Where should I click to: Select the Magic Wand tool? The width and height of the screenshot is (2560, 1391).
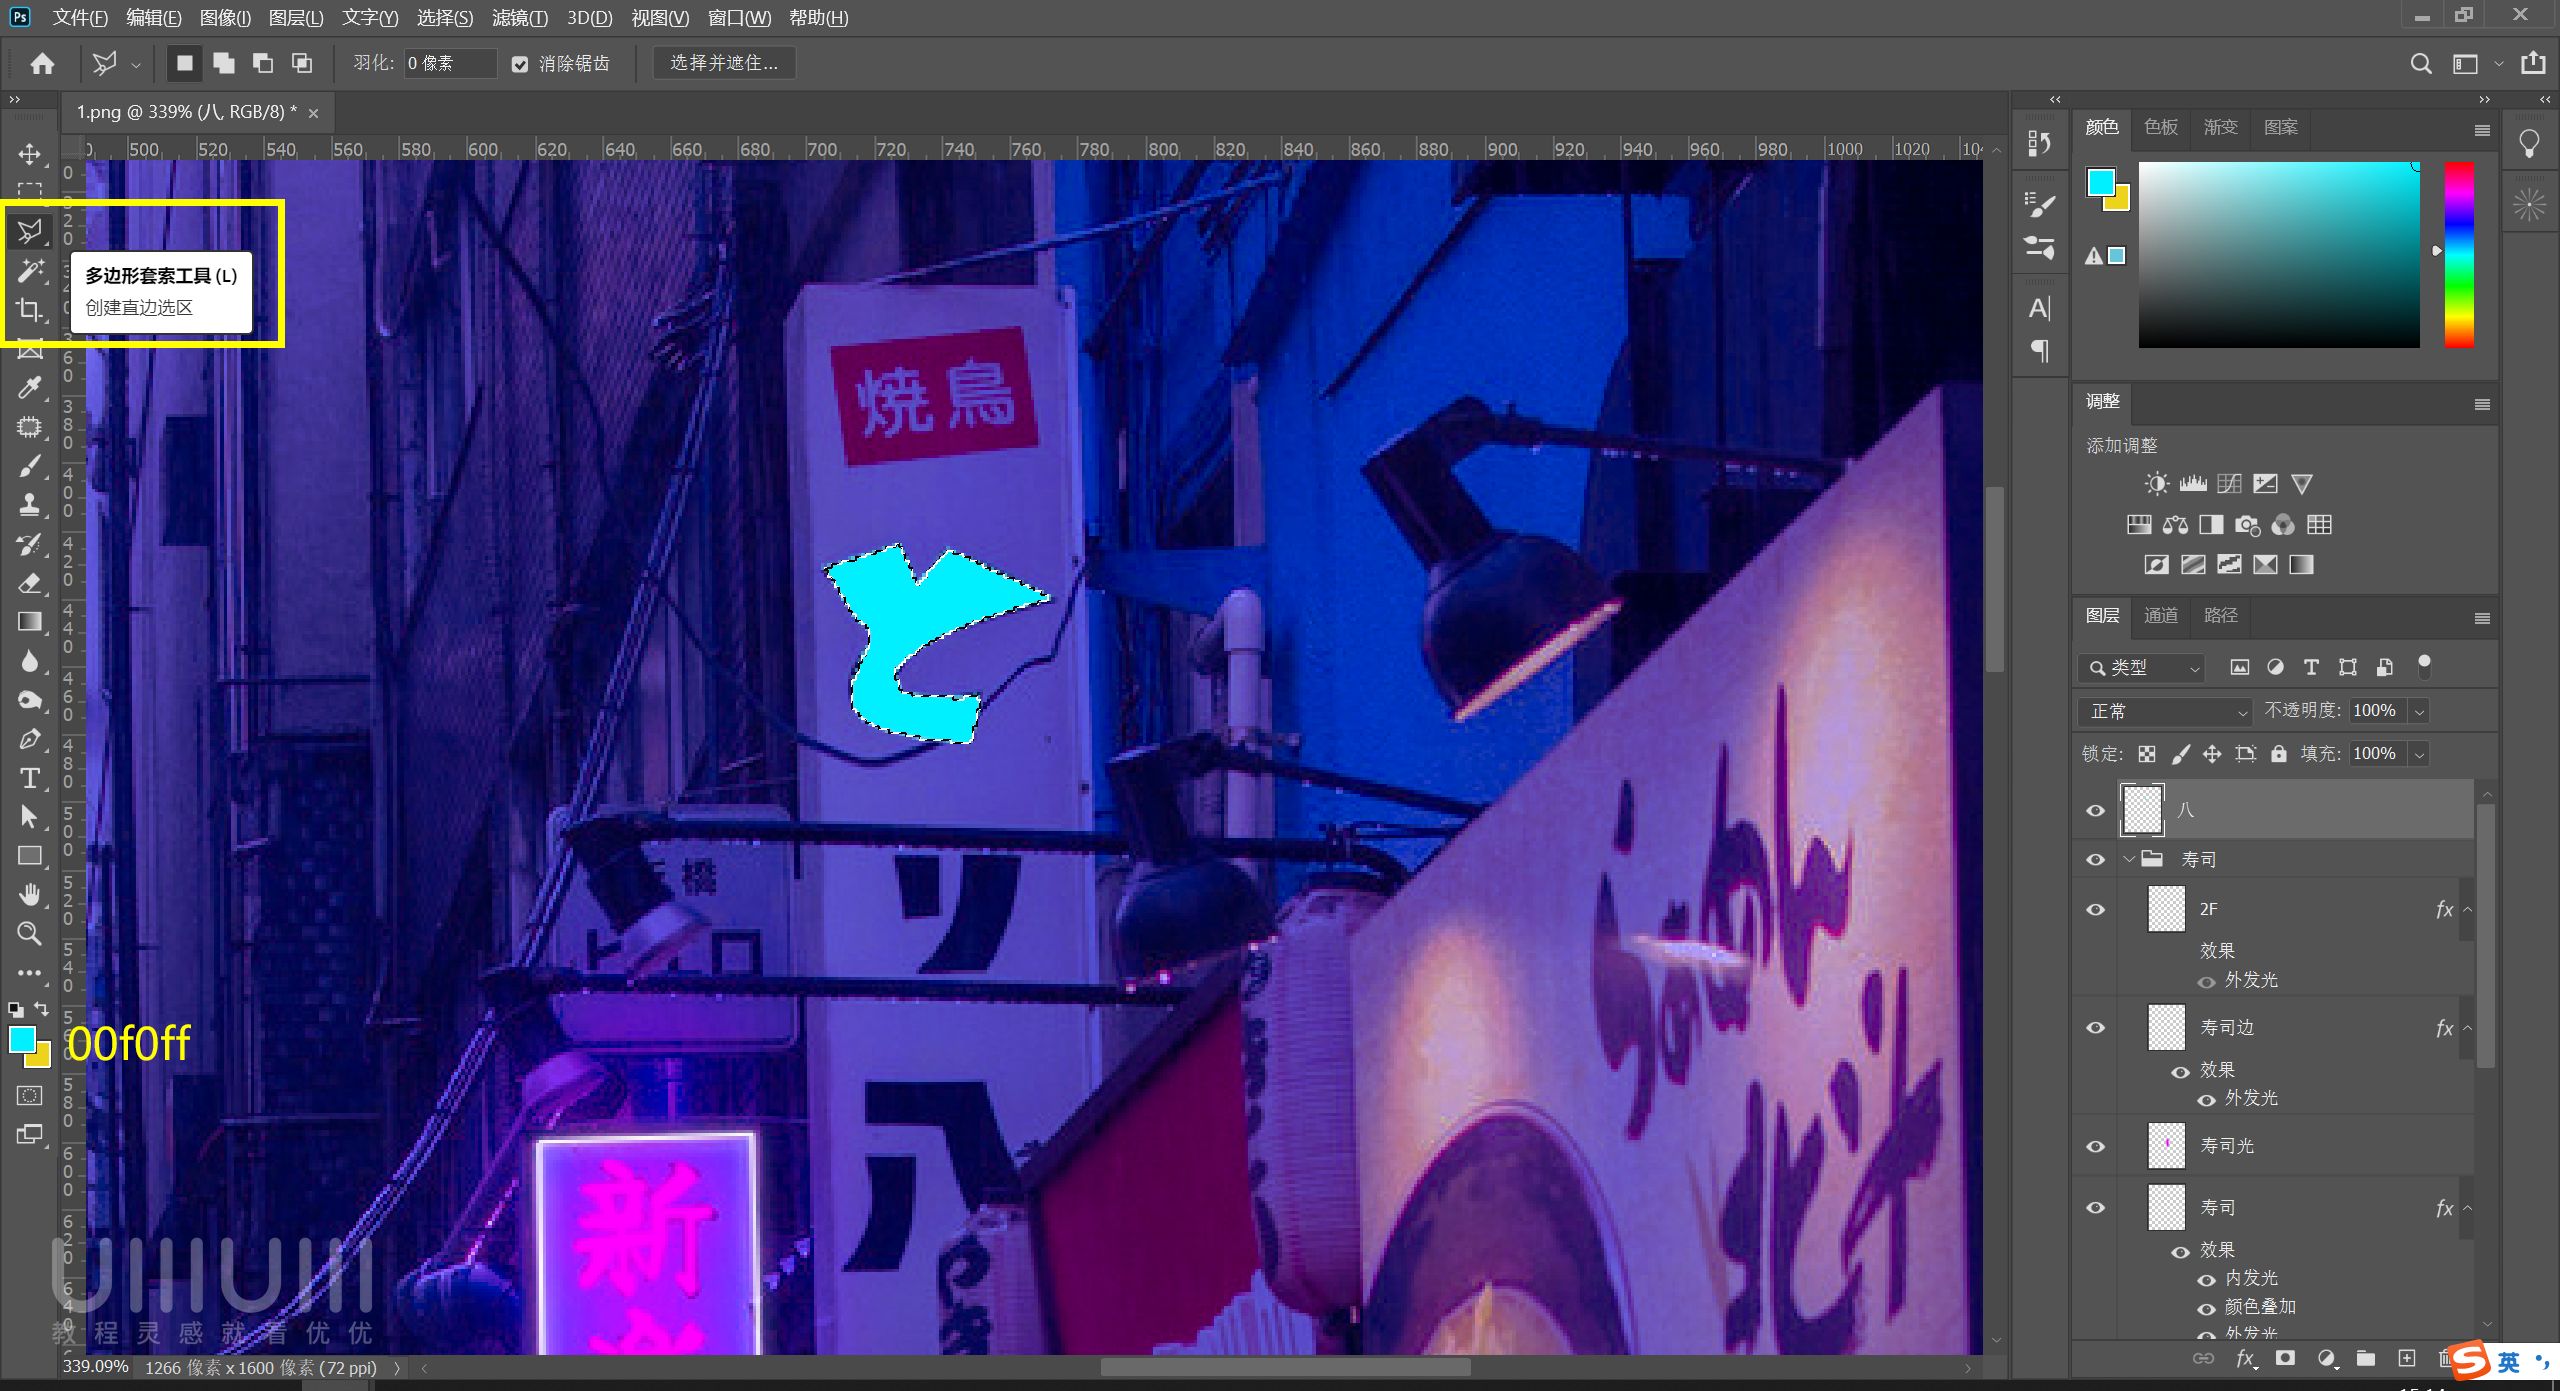(x=30, y=270)
